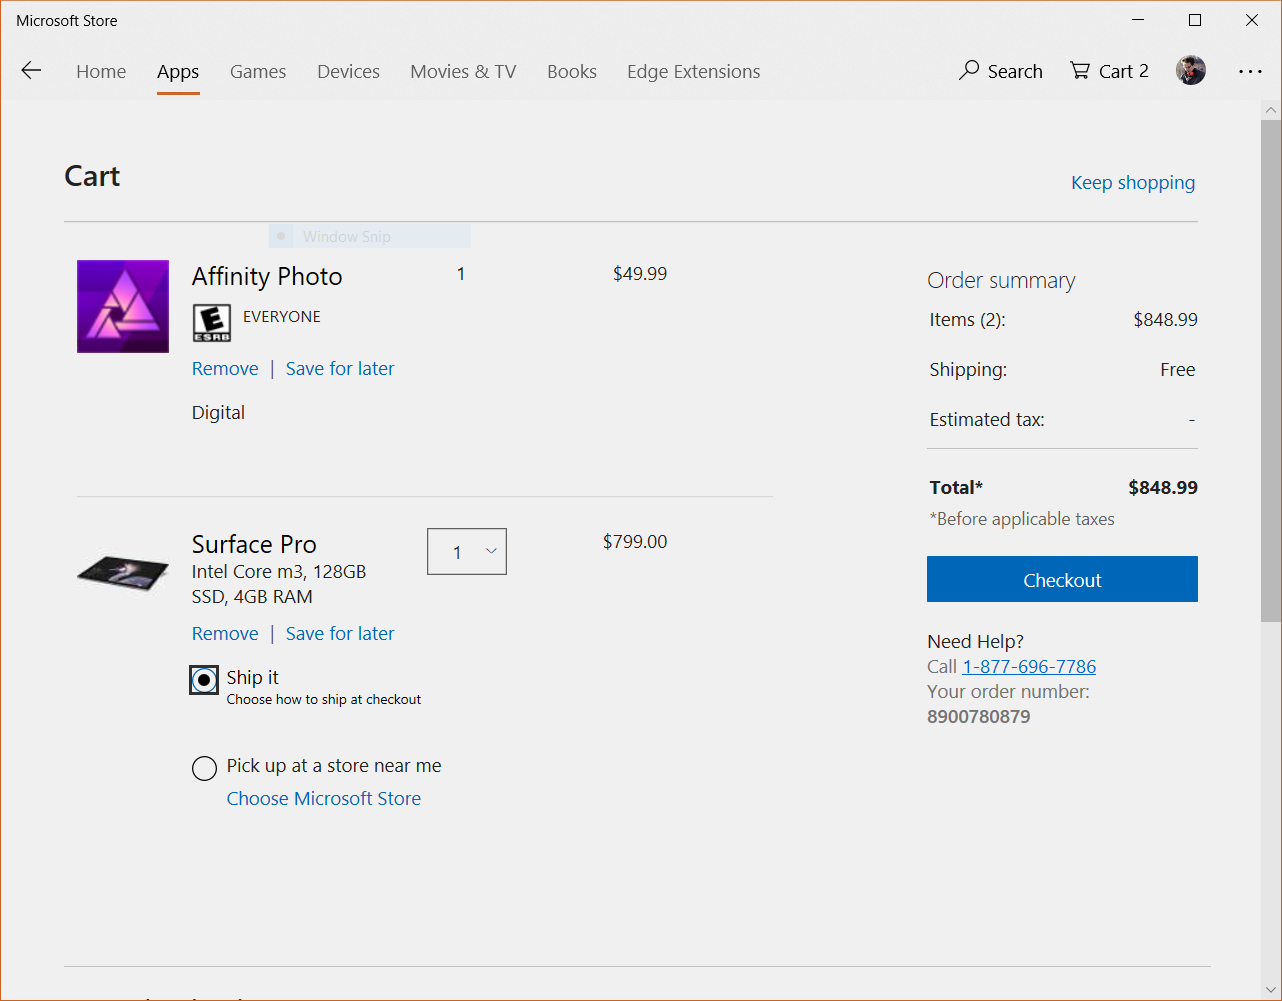1282x1001 pixels.
Task: Save Affinity Photo for later
Action: pyautogui.click(x=340, y=369)
